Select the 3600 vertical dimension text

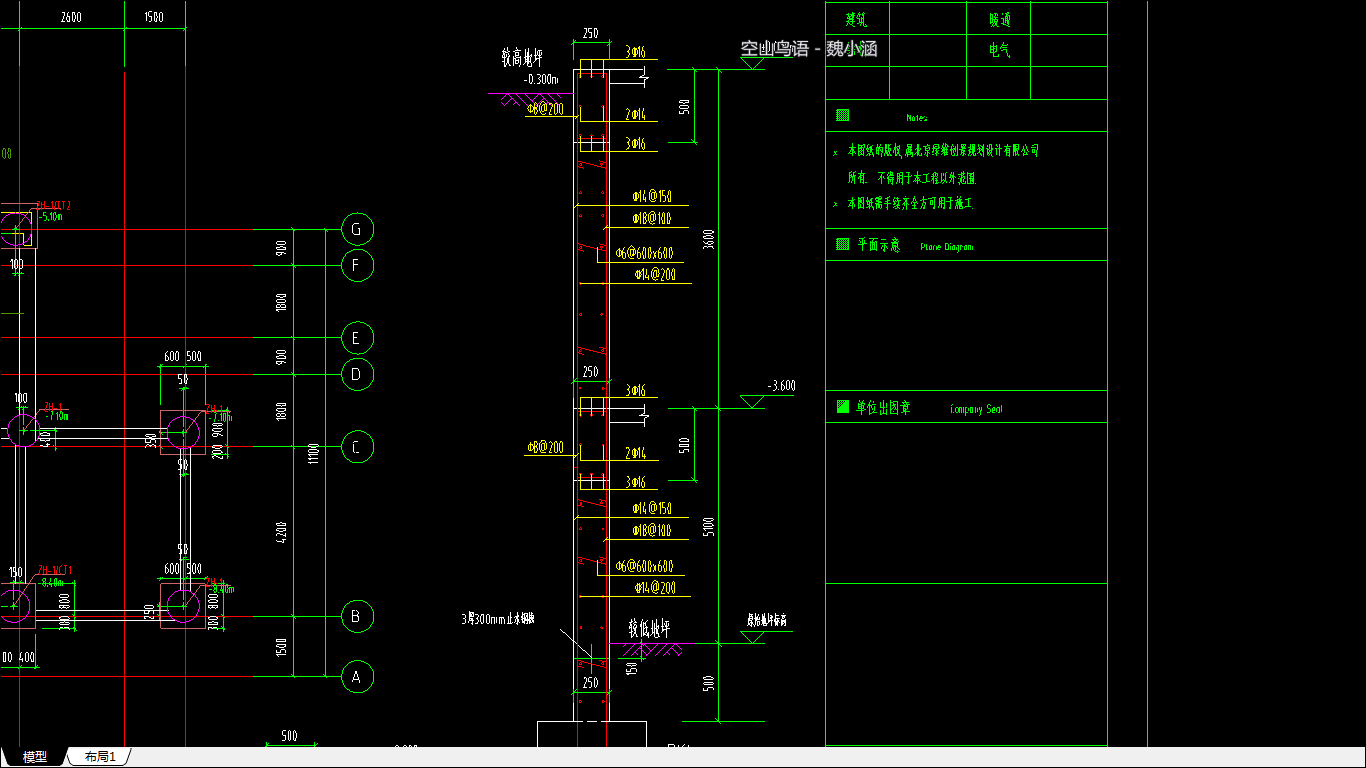(709, 240)
